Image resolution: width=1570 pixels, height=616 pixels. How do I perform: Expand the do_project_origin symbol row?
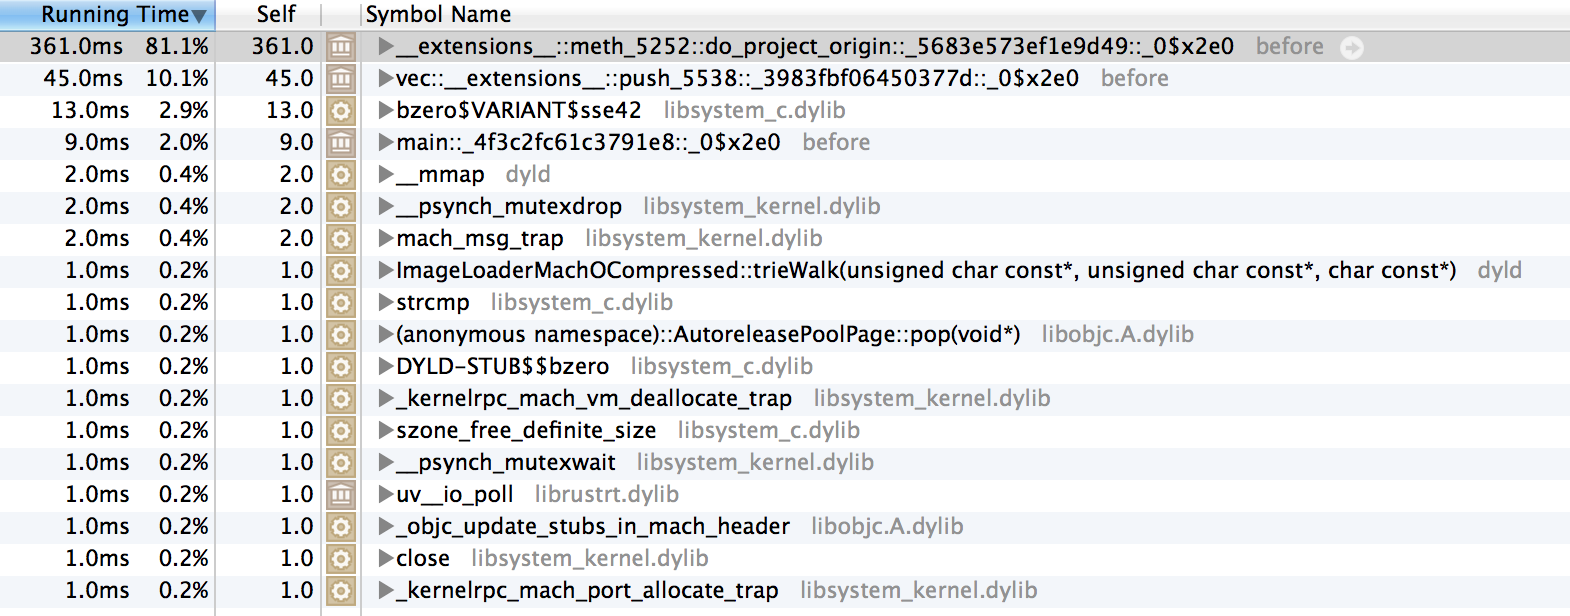click(x=385, y=46)
